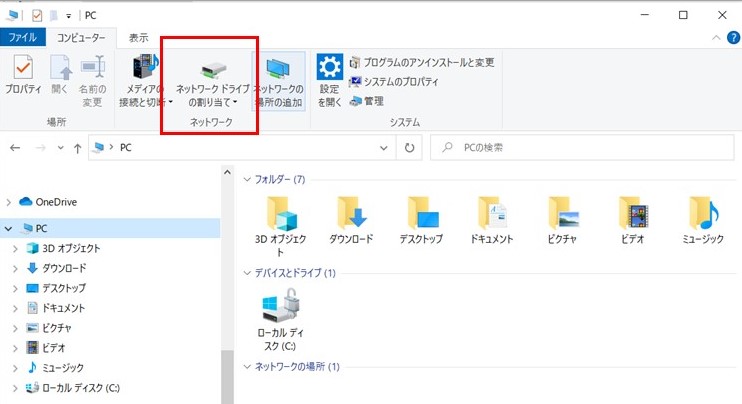
Task: Switch to the 表示 tab
Action: (x=139, y=38)
